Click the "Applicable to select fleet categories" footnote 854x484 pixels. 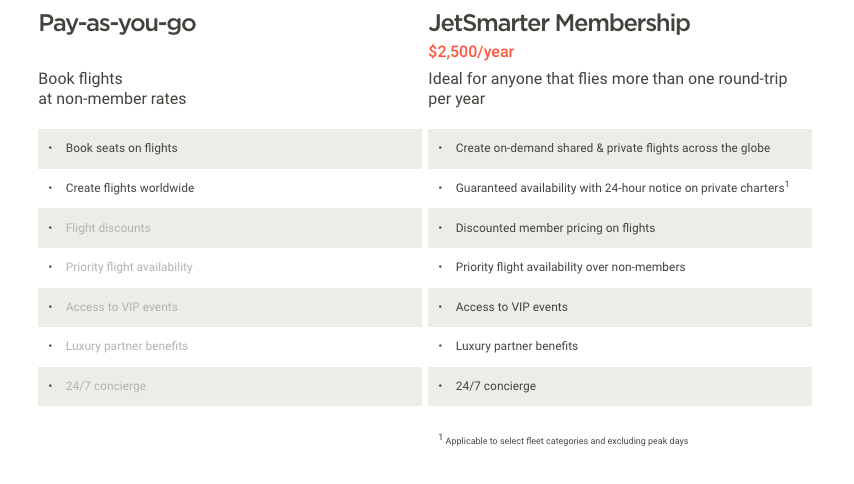(566, 440)
